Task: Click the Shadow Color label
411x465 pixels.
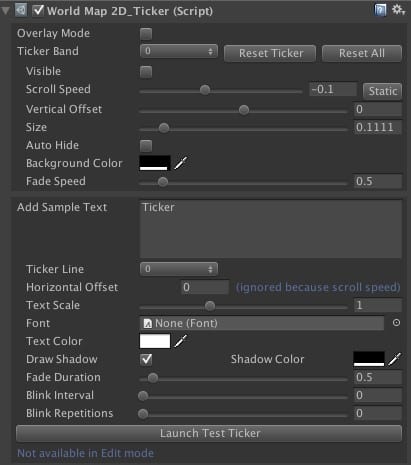Action: pyautogui.click(x=267, y=359)
